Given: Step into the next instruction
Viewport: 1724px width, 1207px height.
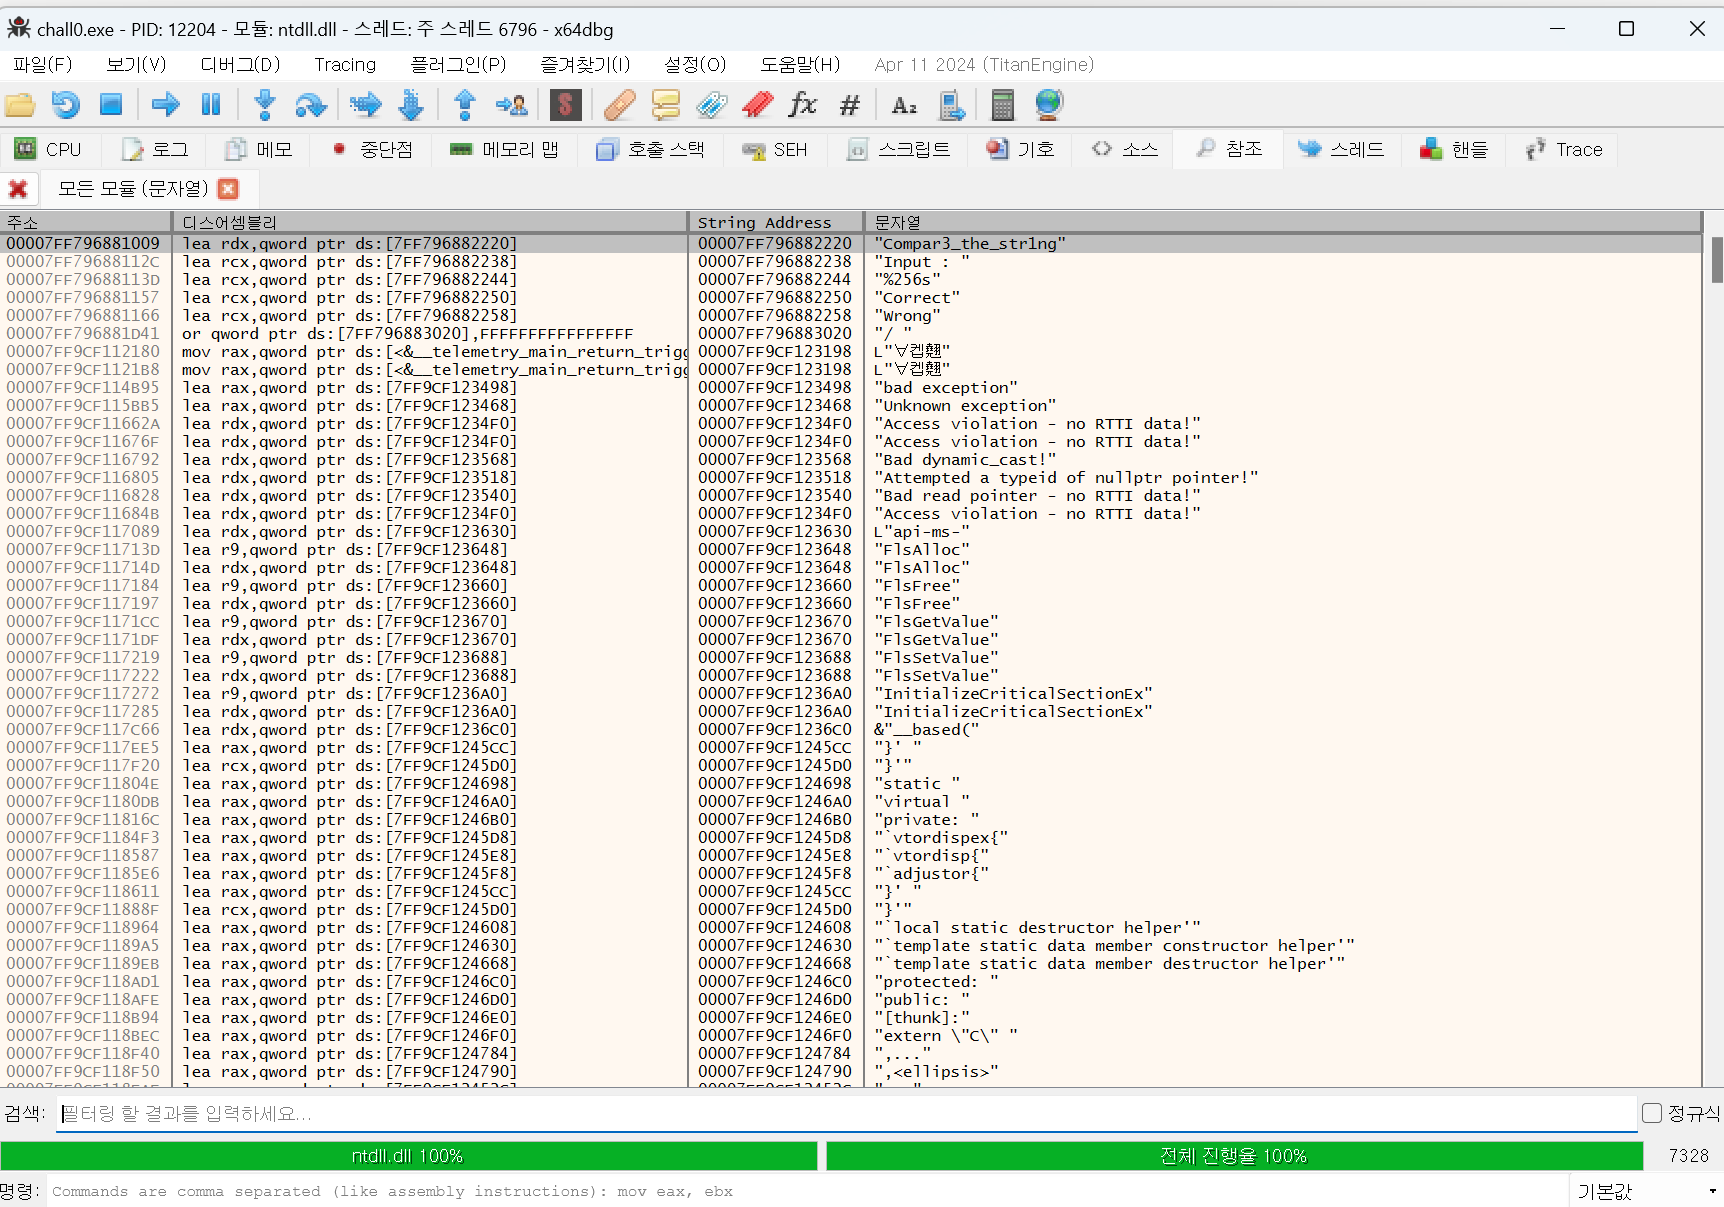Looking at the screenshot, I should pyautogui.click(x=264, y=104).
